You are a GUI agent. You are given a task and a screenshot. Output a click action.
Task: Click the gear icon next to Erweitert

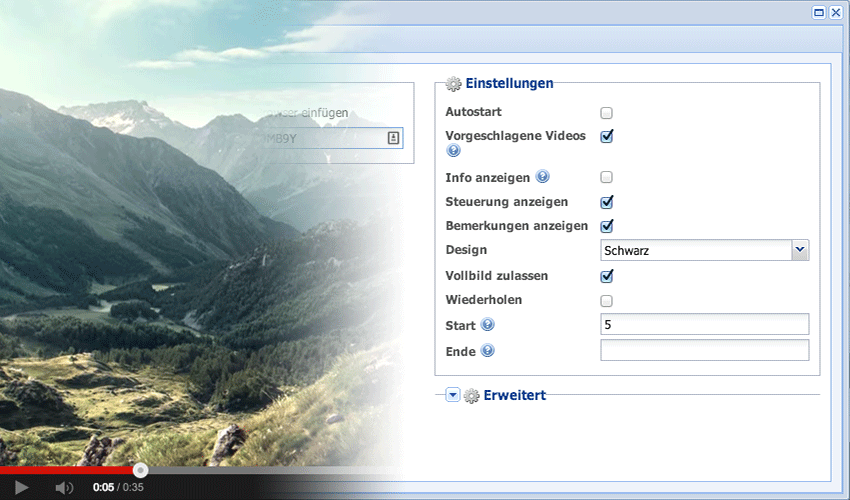(472, 396)
